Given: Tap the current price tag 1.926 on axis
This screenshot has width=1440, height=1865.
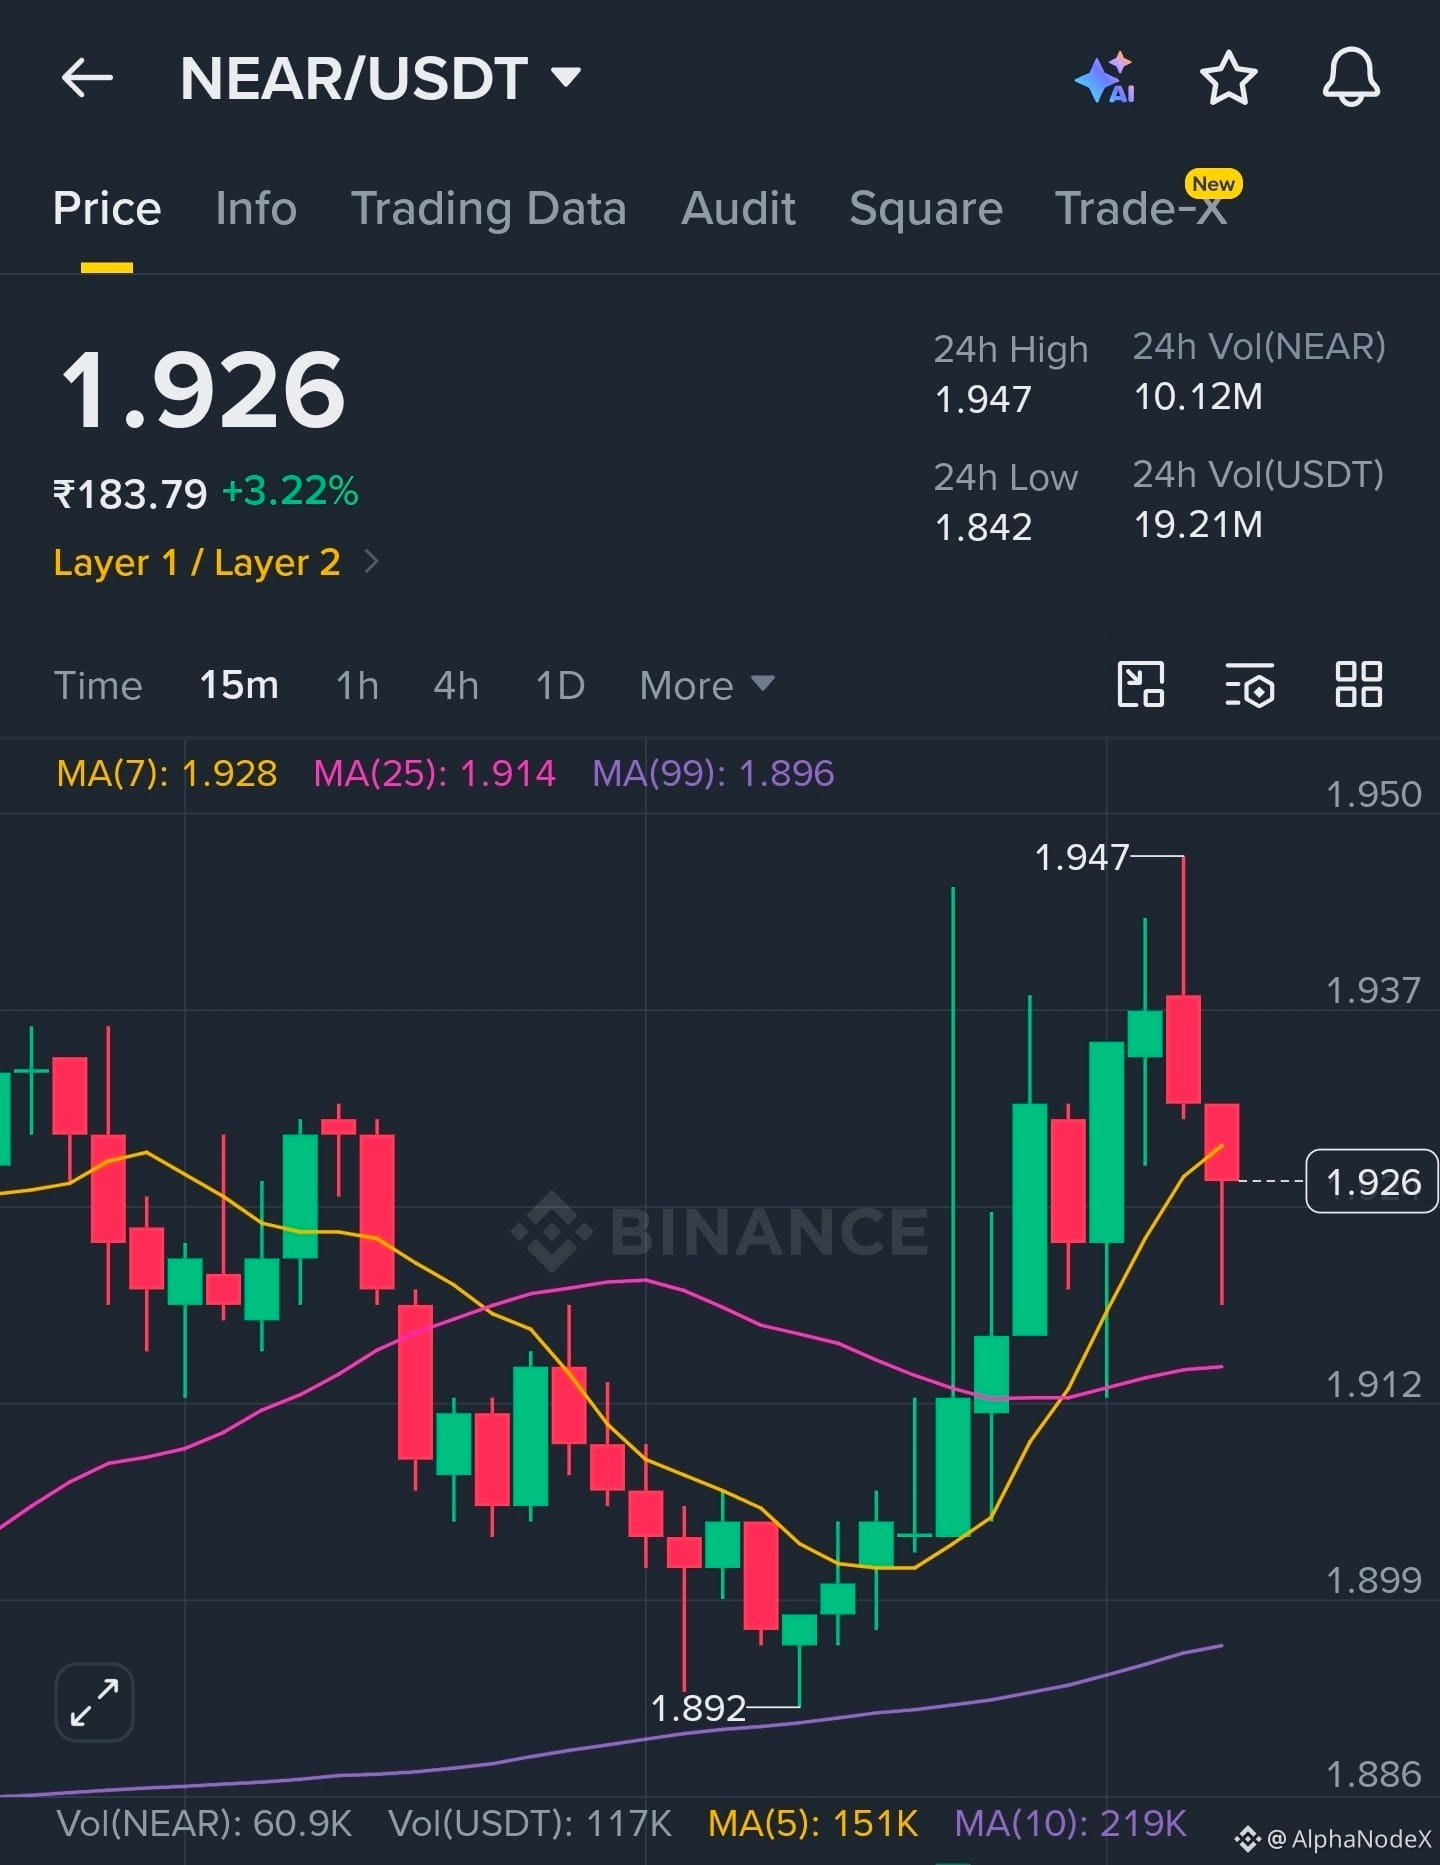Looking at the screenshot, I should (x=1372, y=1182).
